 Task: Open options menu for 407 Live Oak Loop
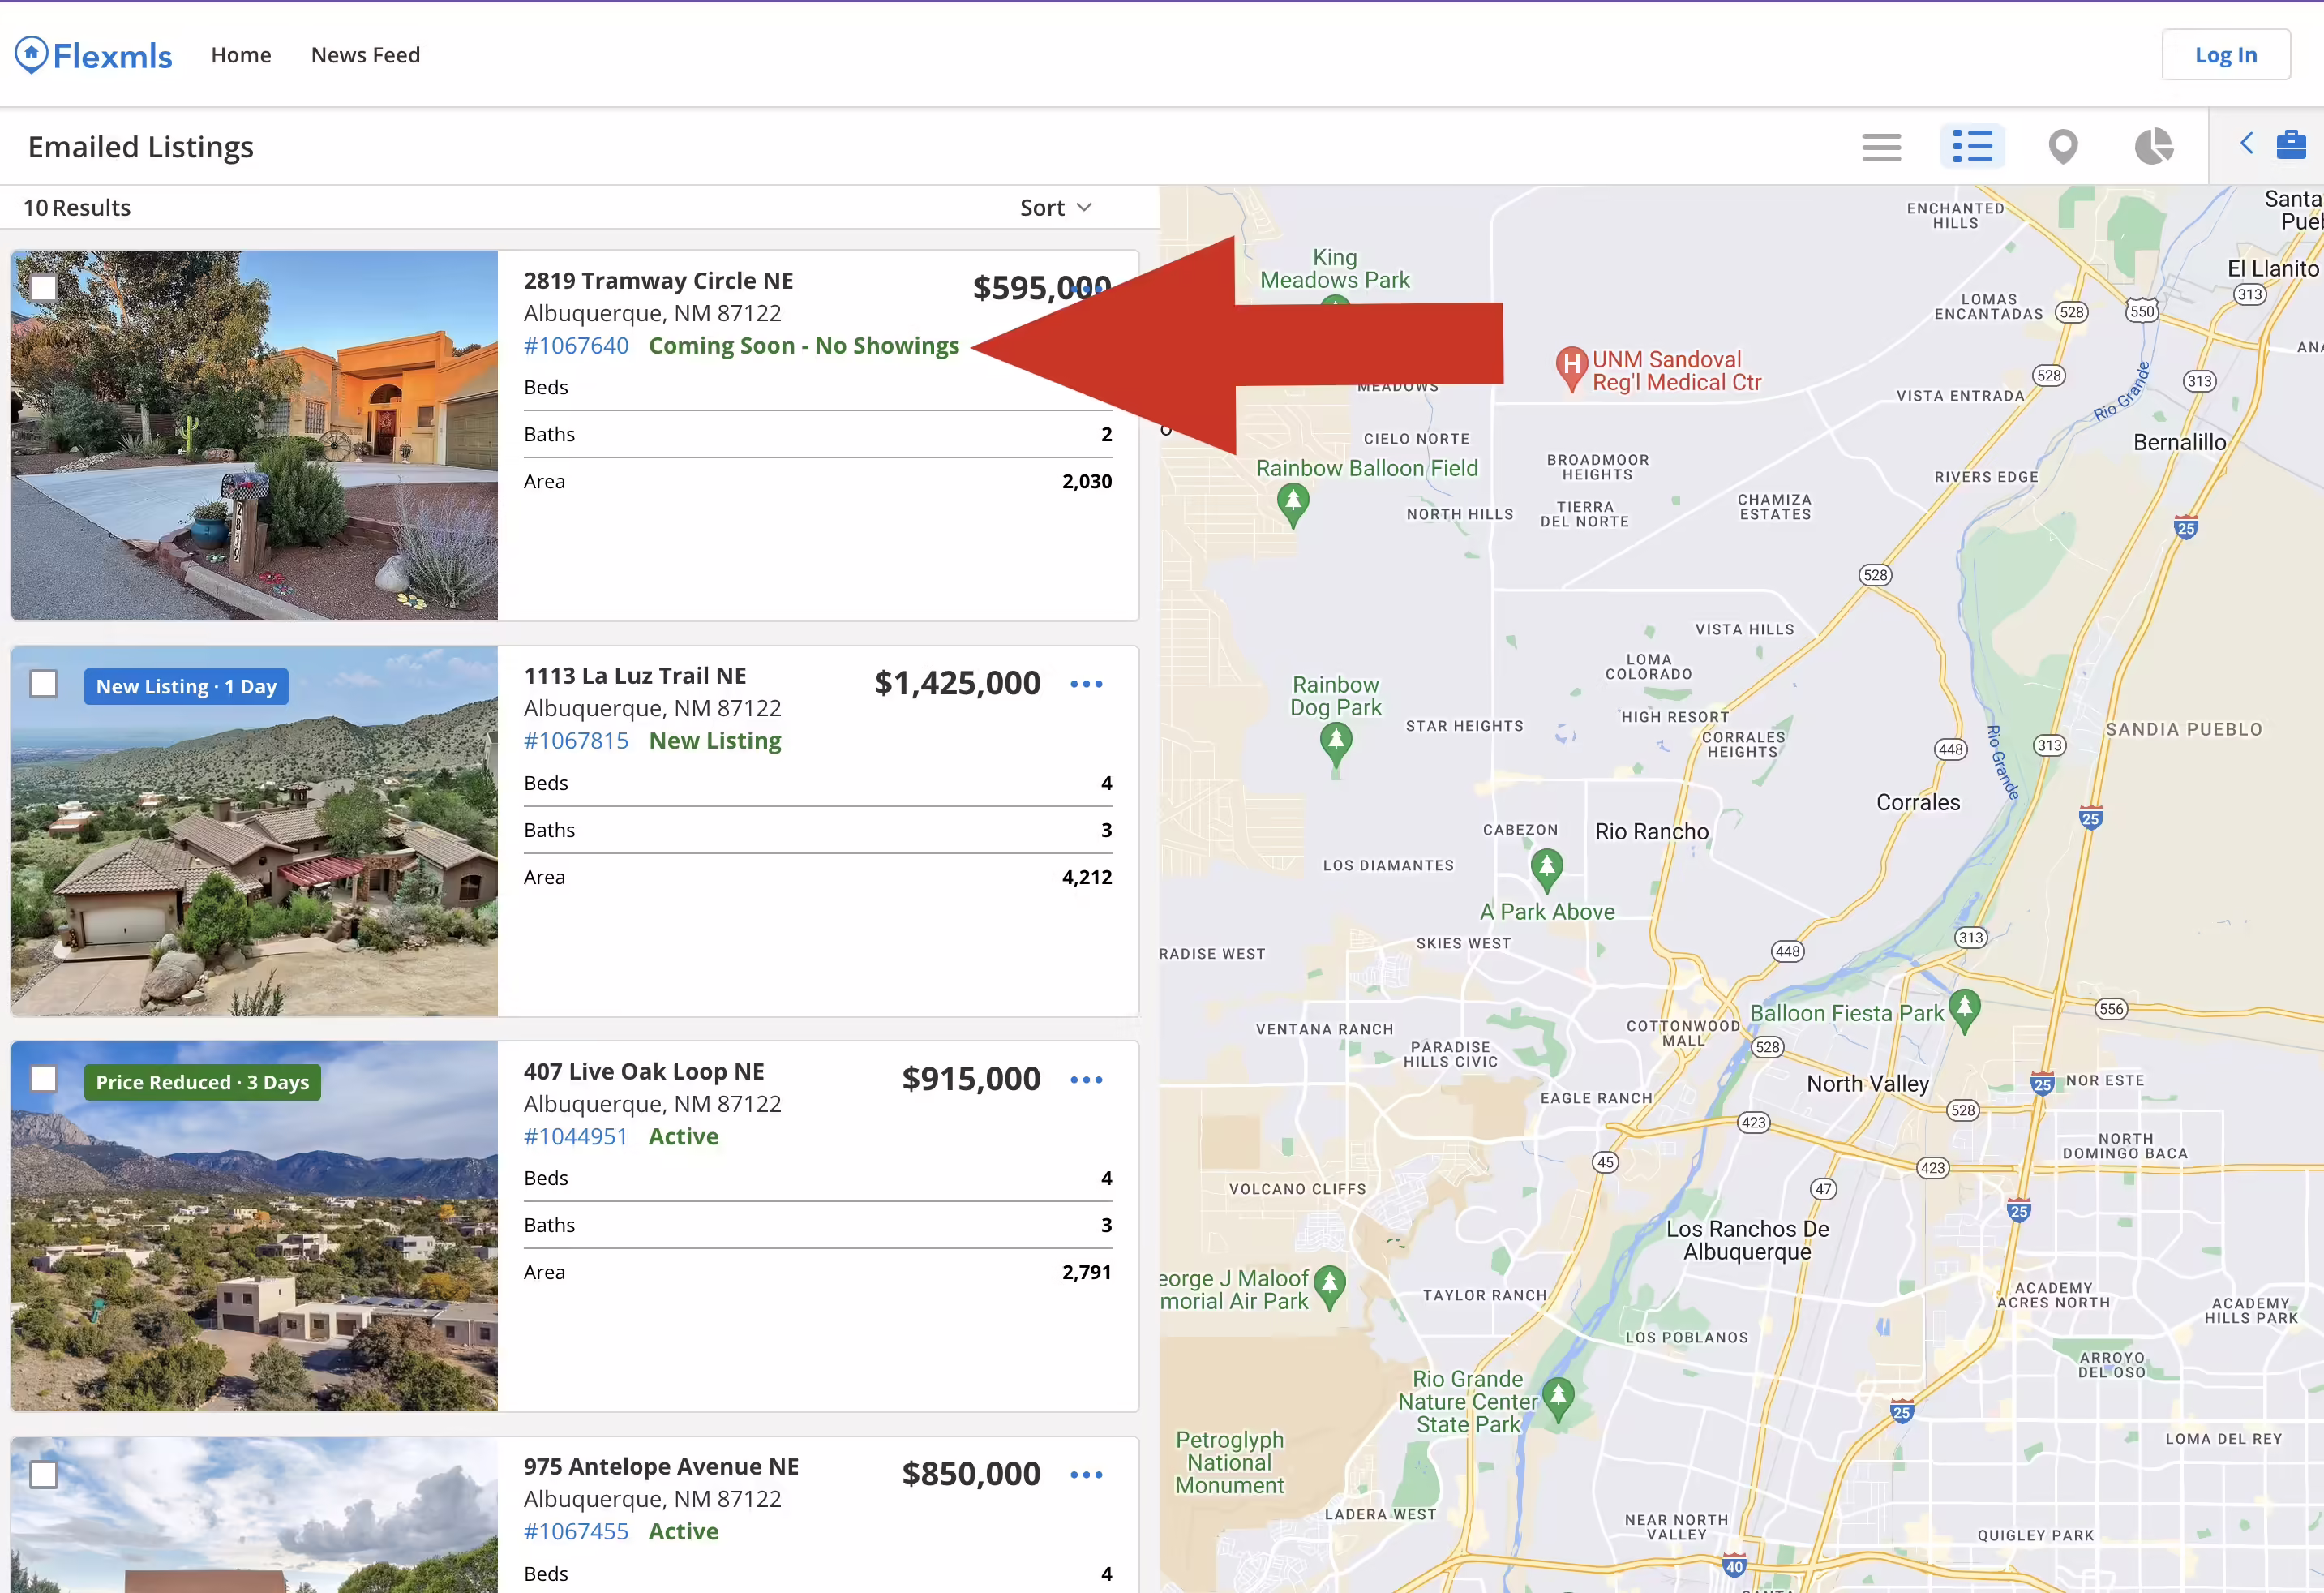pyautogui.click(x=1086, y=1079)
